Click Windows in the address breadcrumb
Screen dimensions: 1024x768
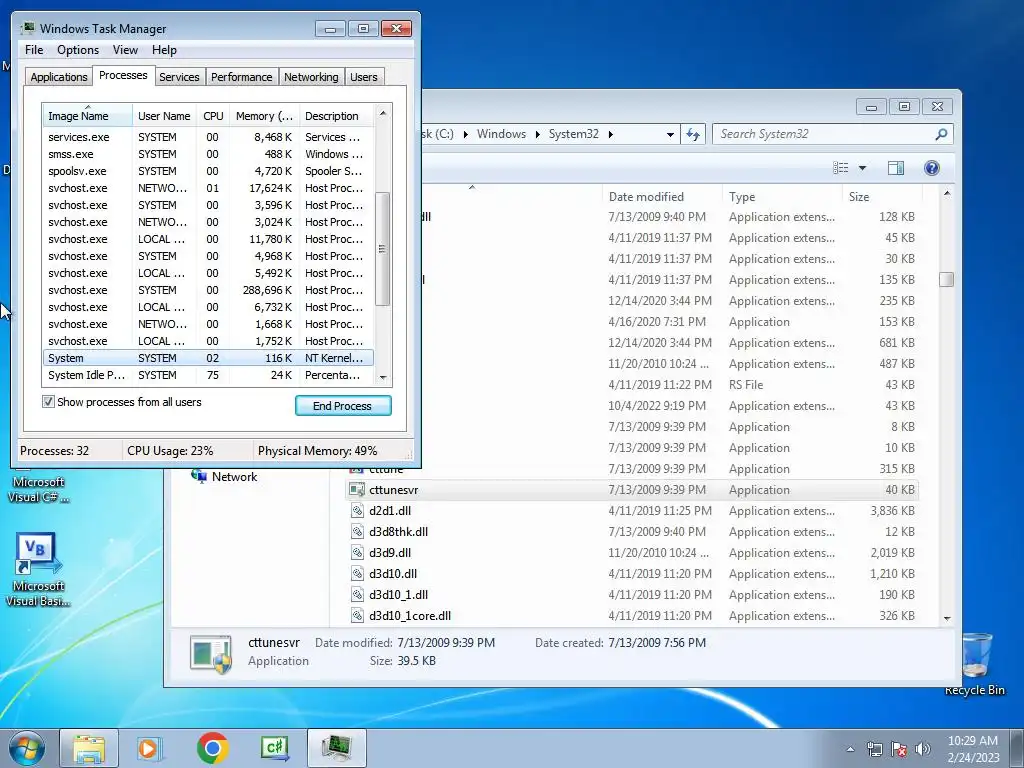click(x=501, y=134)
